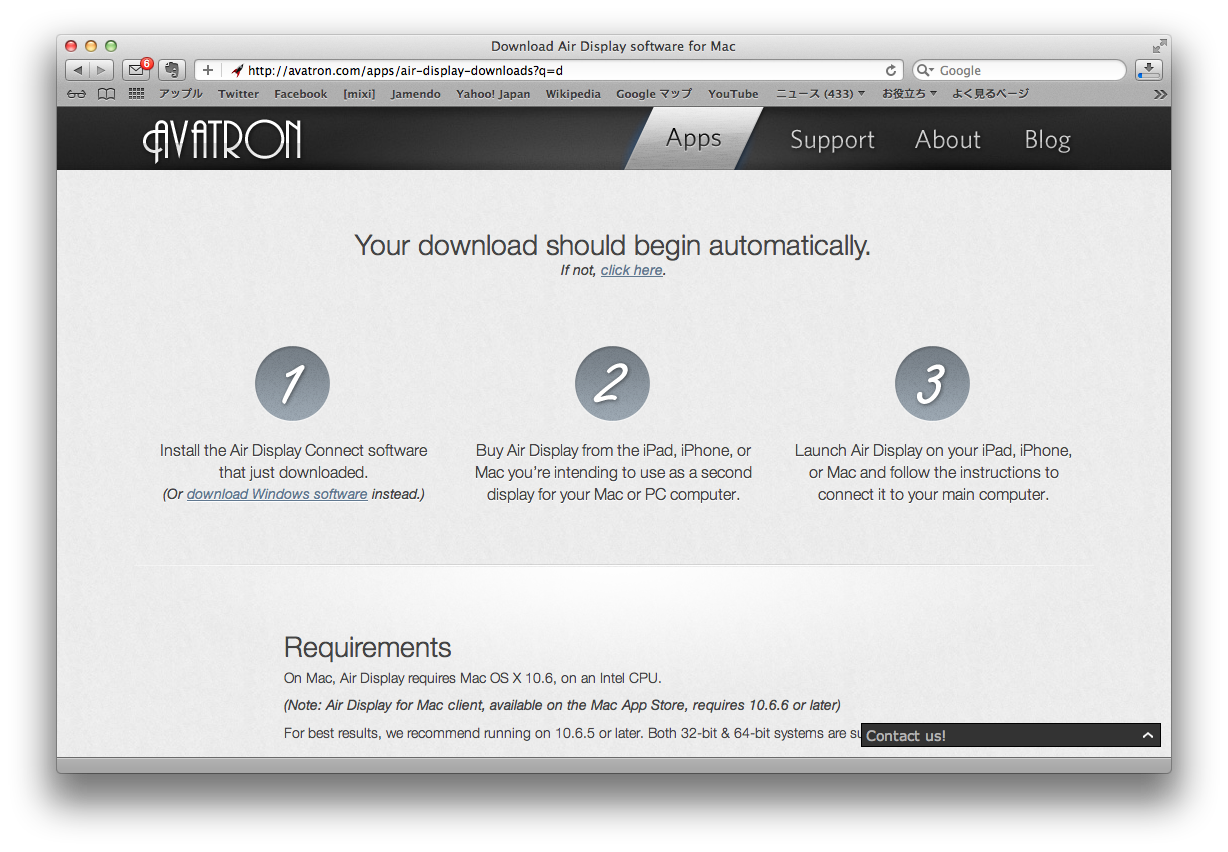Open the Facebook bookmark
Screen dimensions: 1228x852
pyautogui.click(x=301, y=94)
